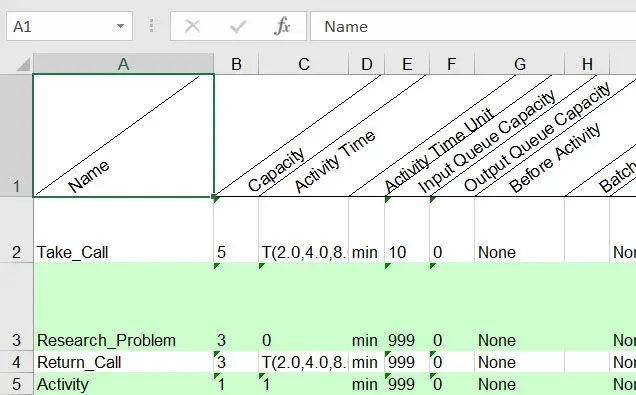This screenshot has height=395, width=636.
Task: Click the cell containing Take_Call
Action: pyautogui.click(x=123, y=230)
